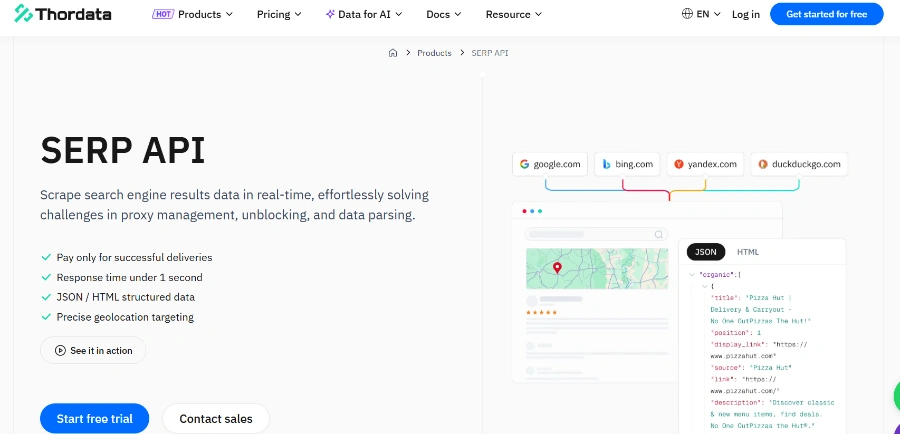Click the Thordata logo
This screenshot has width=900, height=434.
coord(63,14)
